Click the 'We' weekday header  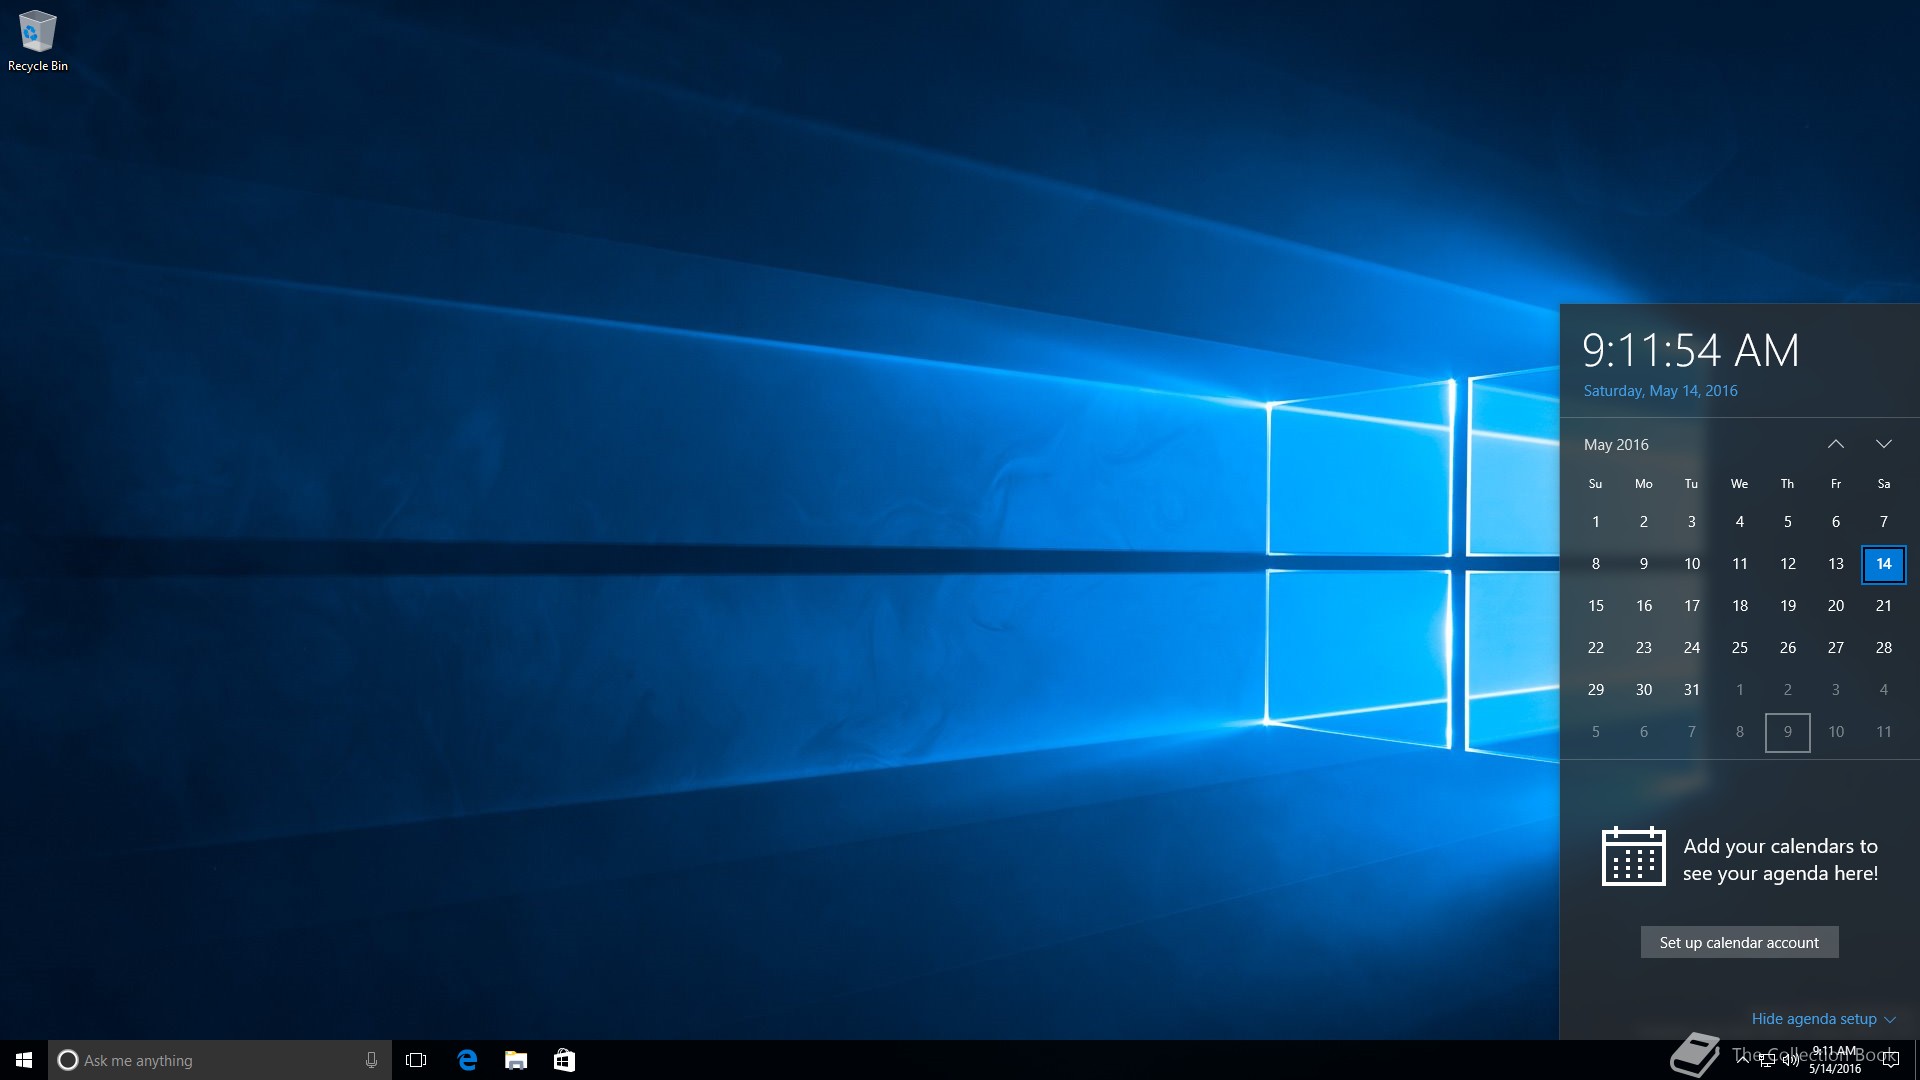[x=1740, y=484]
